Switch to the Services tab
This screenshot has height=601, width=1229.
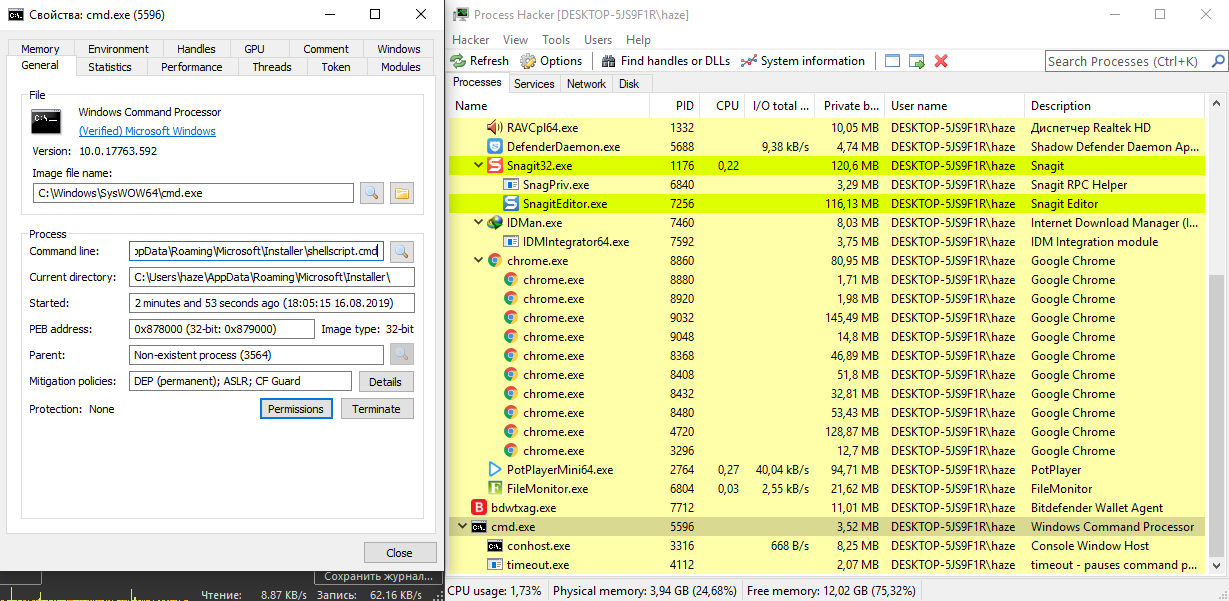pyautogui.click(x=534, y=84)
